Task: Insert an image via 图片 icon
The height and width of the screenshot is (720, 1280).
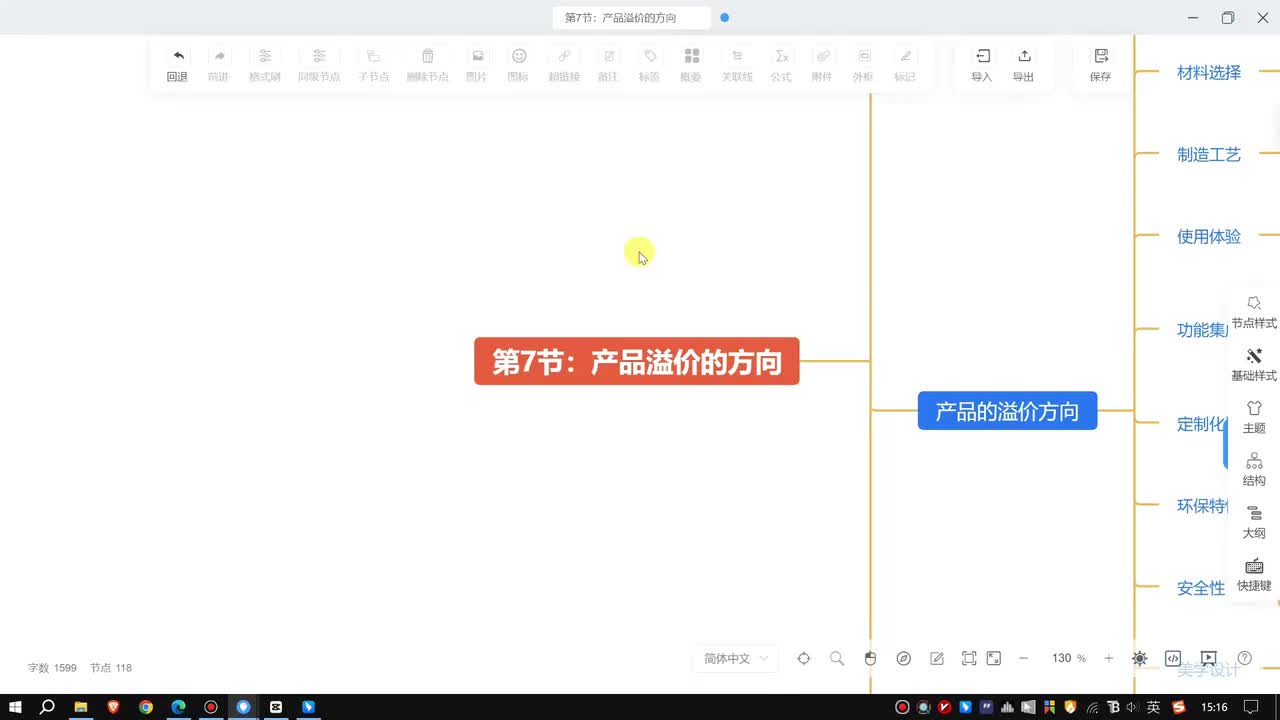Action: pos(477,56)
